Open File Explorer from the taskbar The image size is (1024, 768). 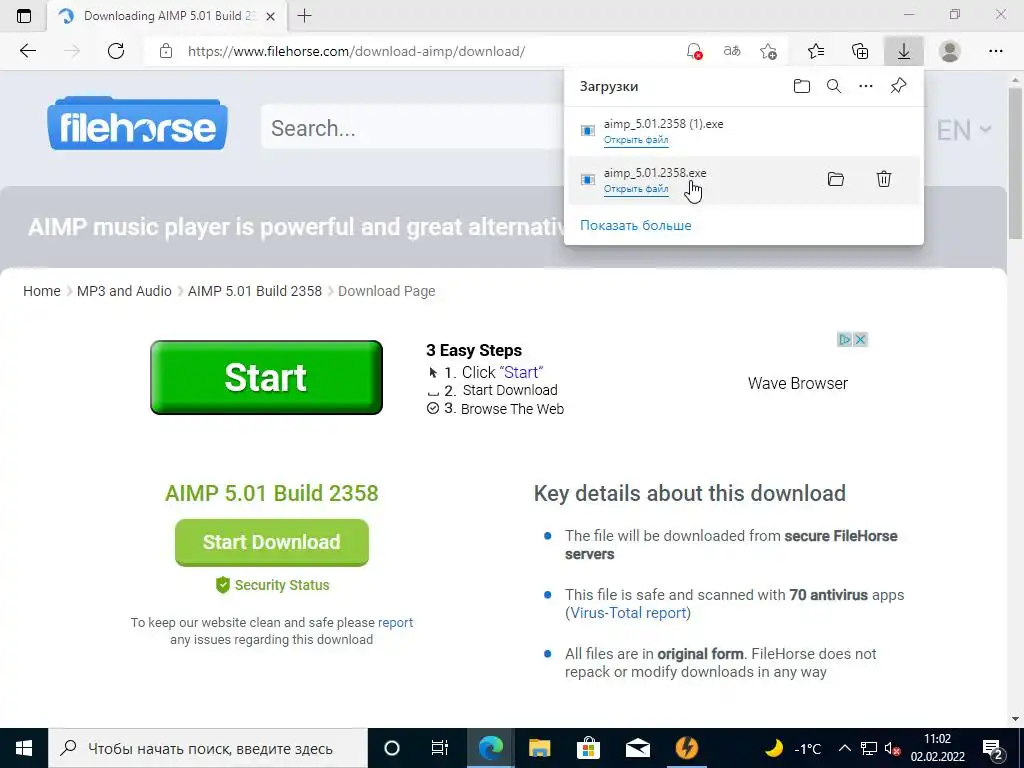click(x=539, y=748)
